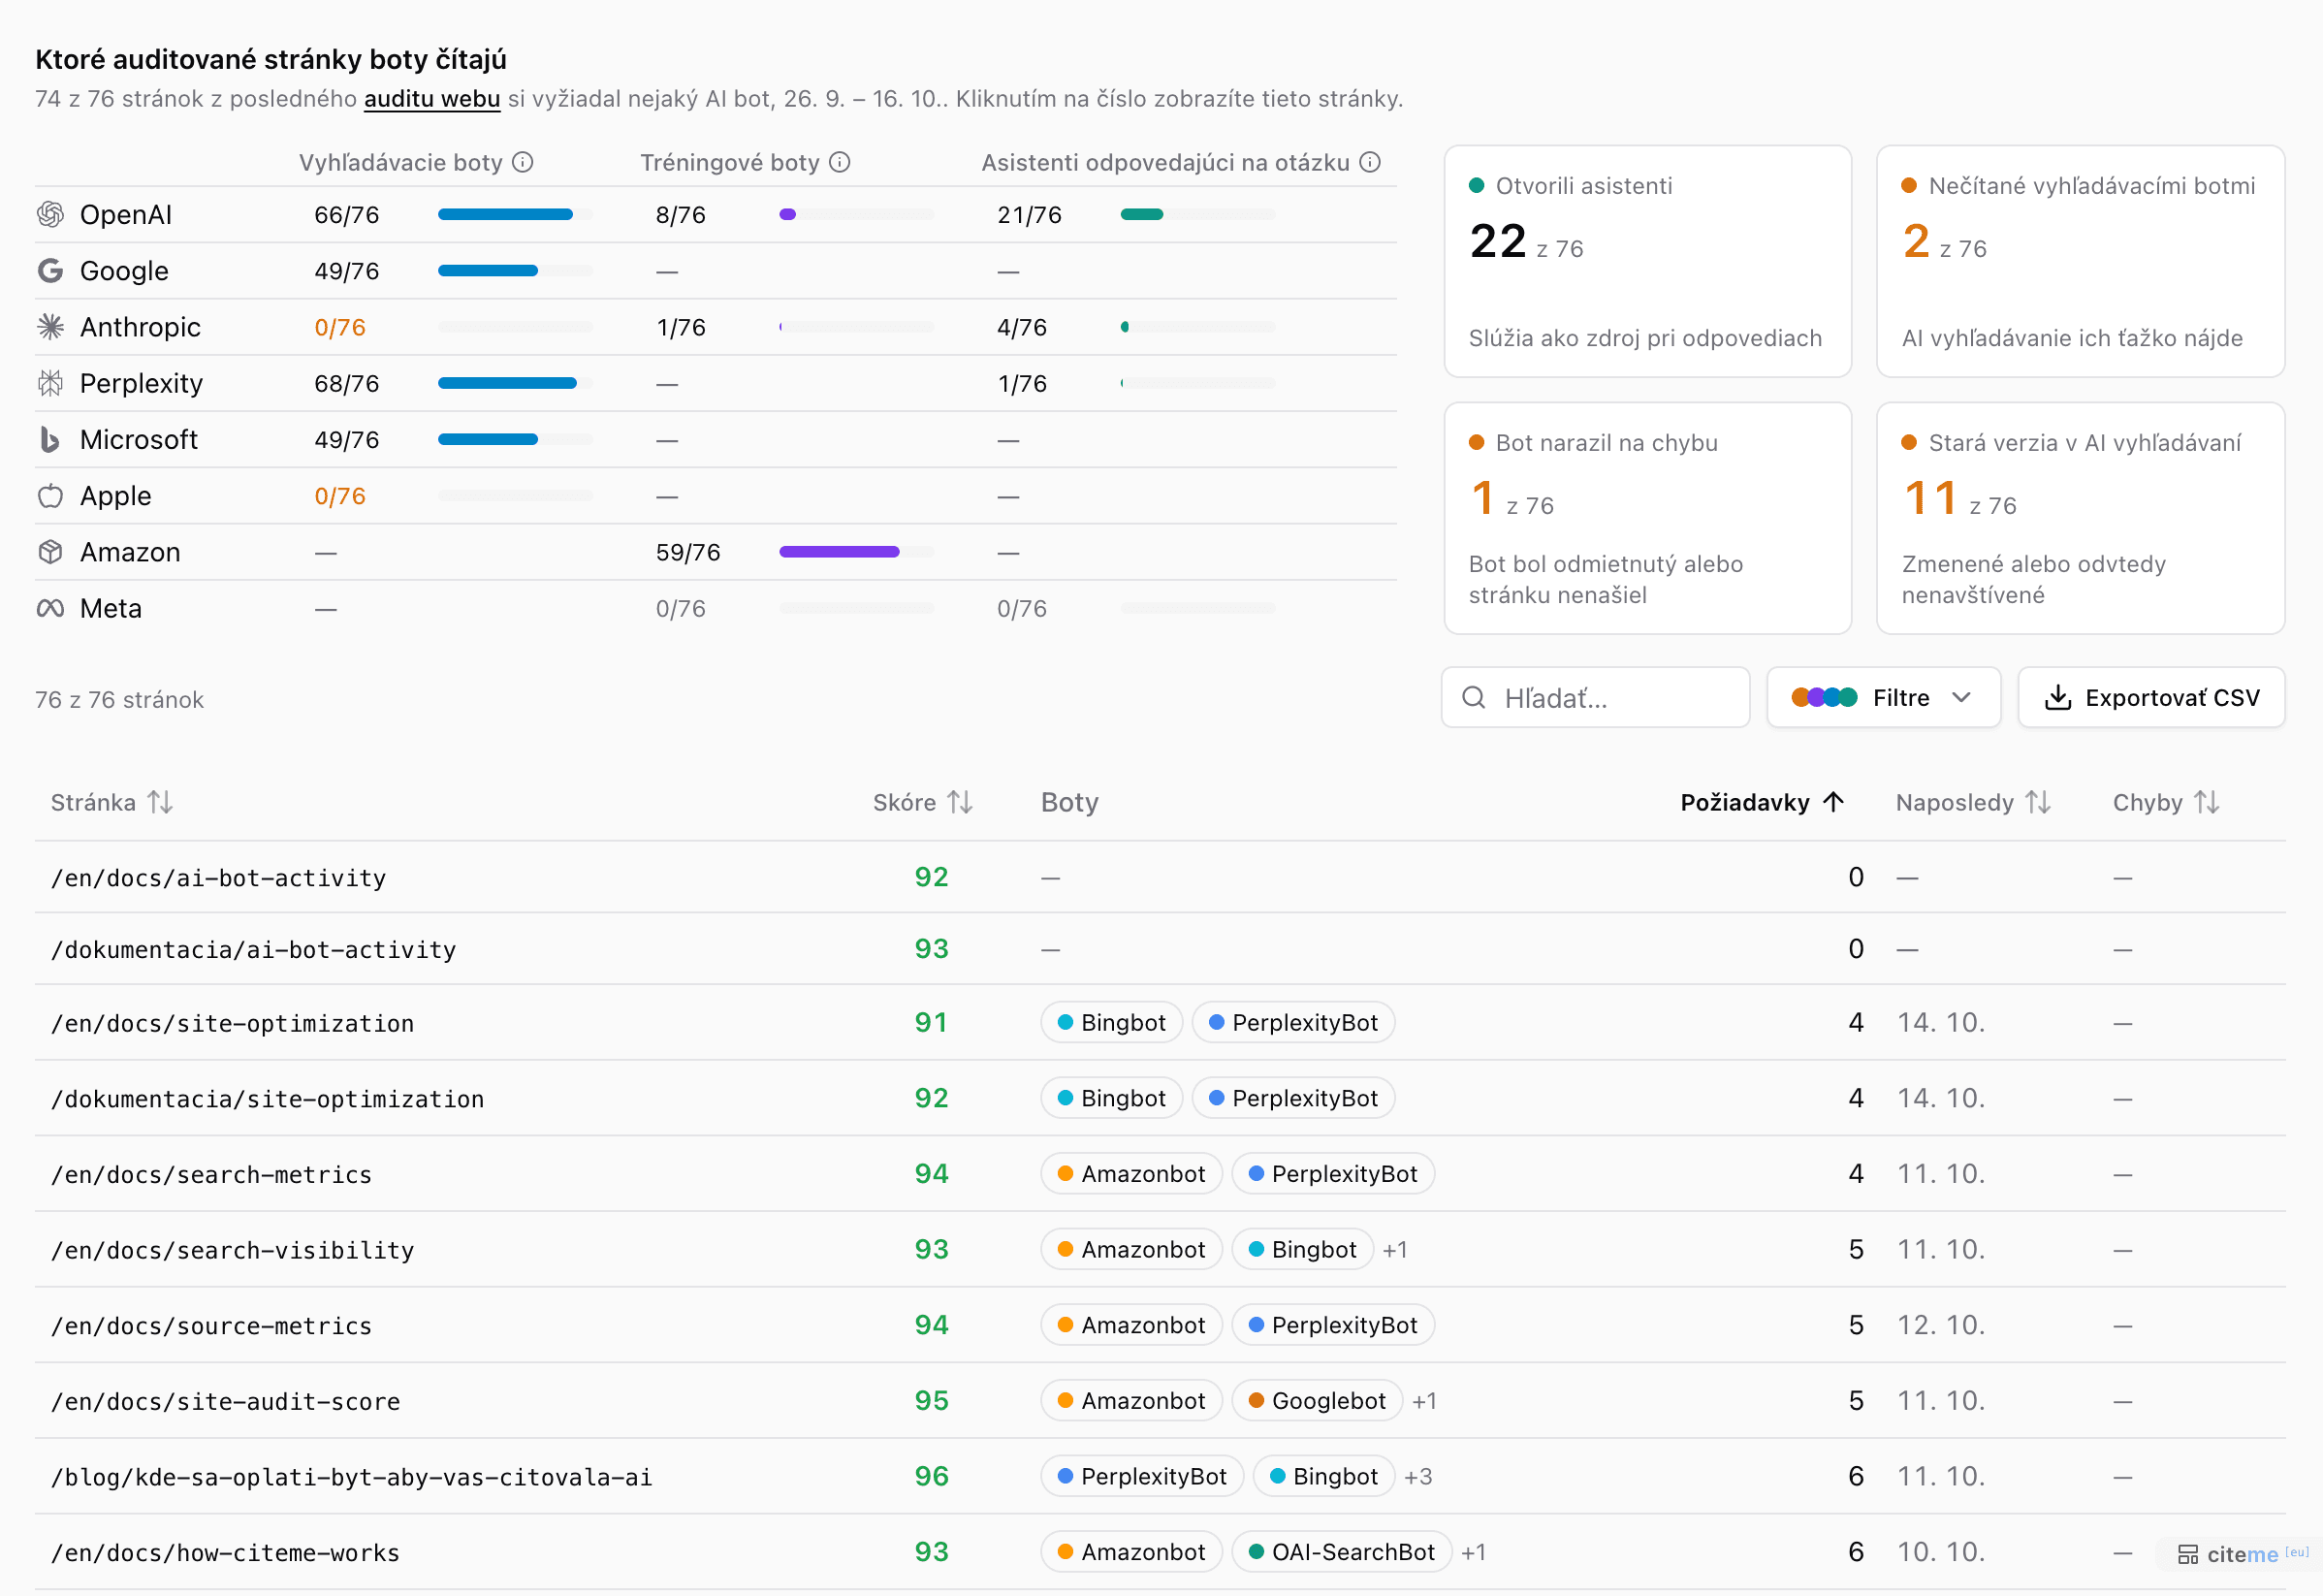Viewport: 2323px width, 1596px height.
Task: Click +3 more bots in blog row
Action: coord(1418,1477)
